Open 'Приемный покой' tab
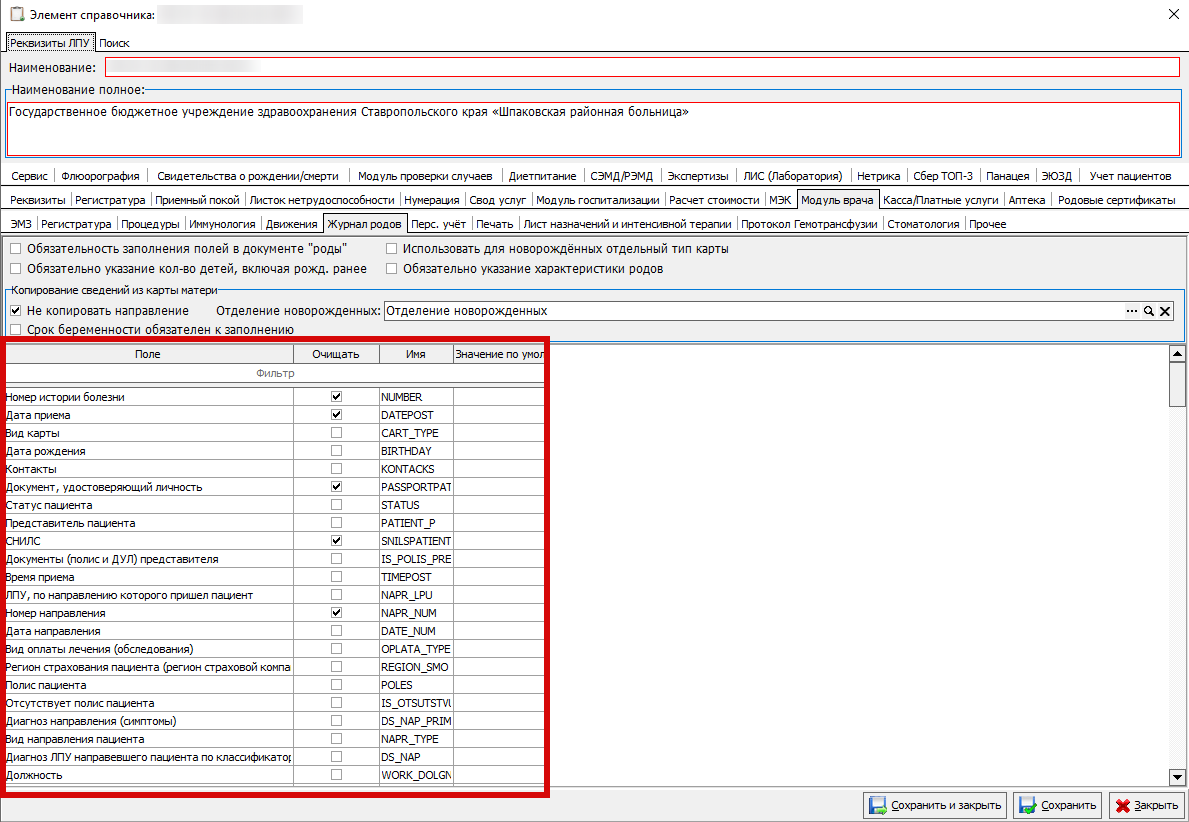1189x822 pixels. coord(197,200)
